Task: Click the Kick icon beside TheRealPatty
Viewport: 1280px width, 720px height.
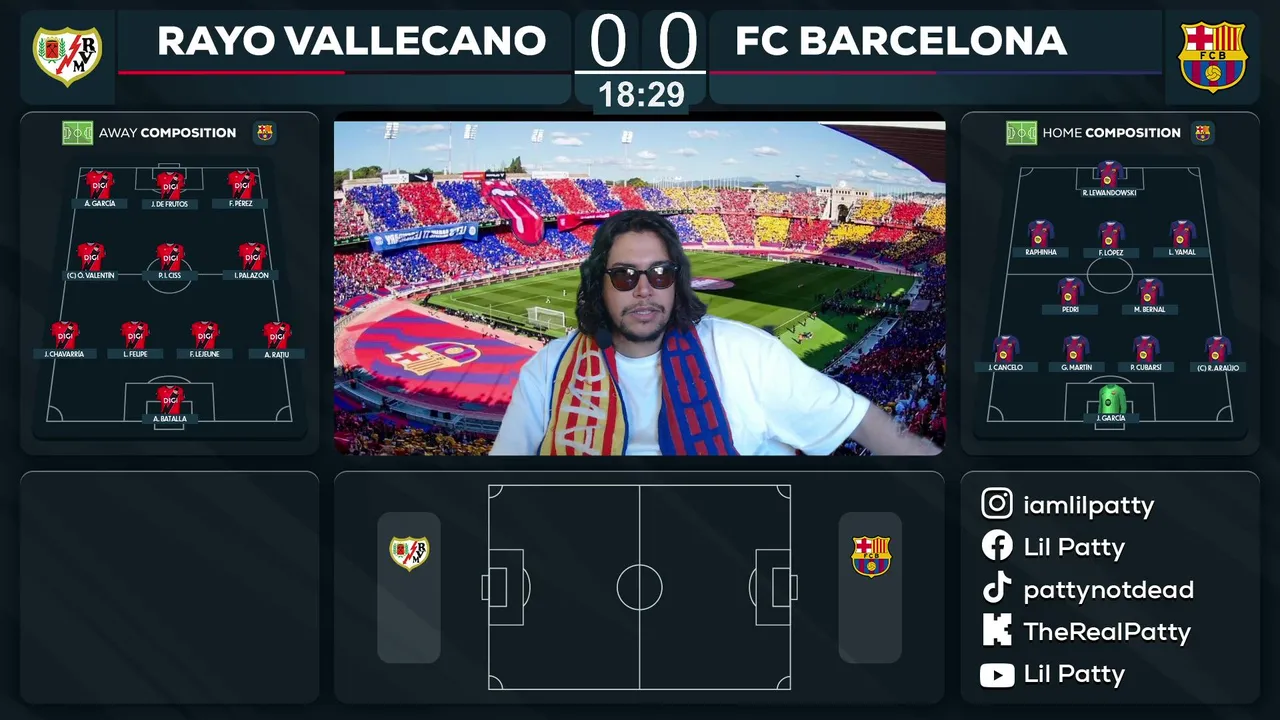Action: pyautogui.click(x=997, y=631)
